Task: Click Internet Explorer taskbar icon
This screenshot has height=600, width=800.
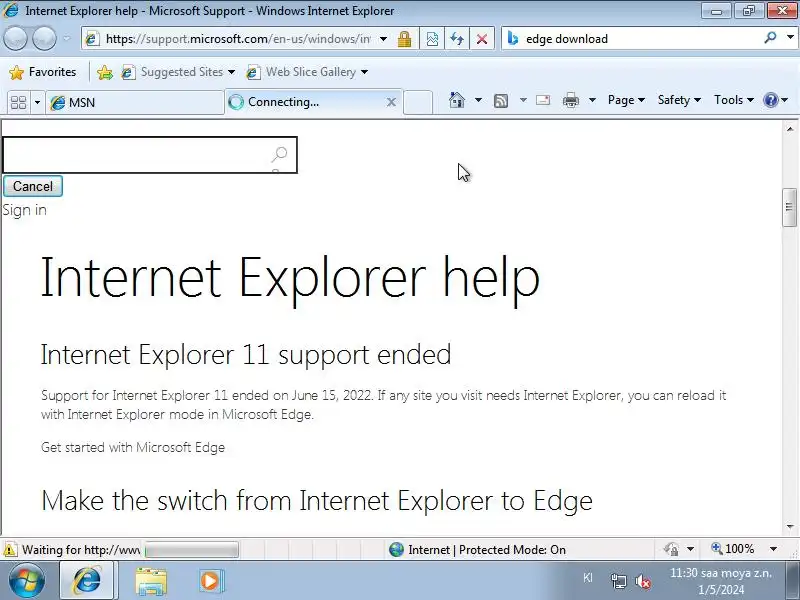Action: pyautogui.click(x=87, y=580)
